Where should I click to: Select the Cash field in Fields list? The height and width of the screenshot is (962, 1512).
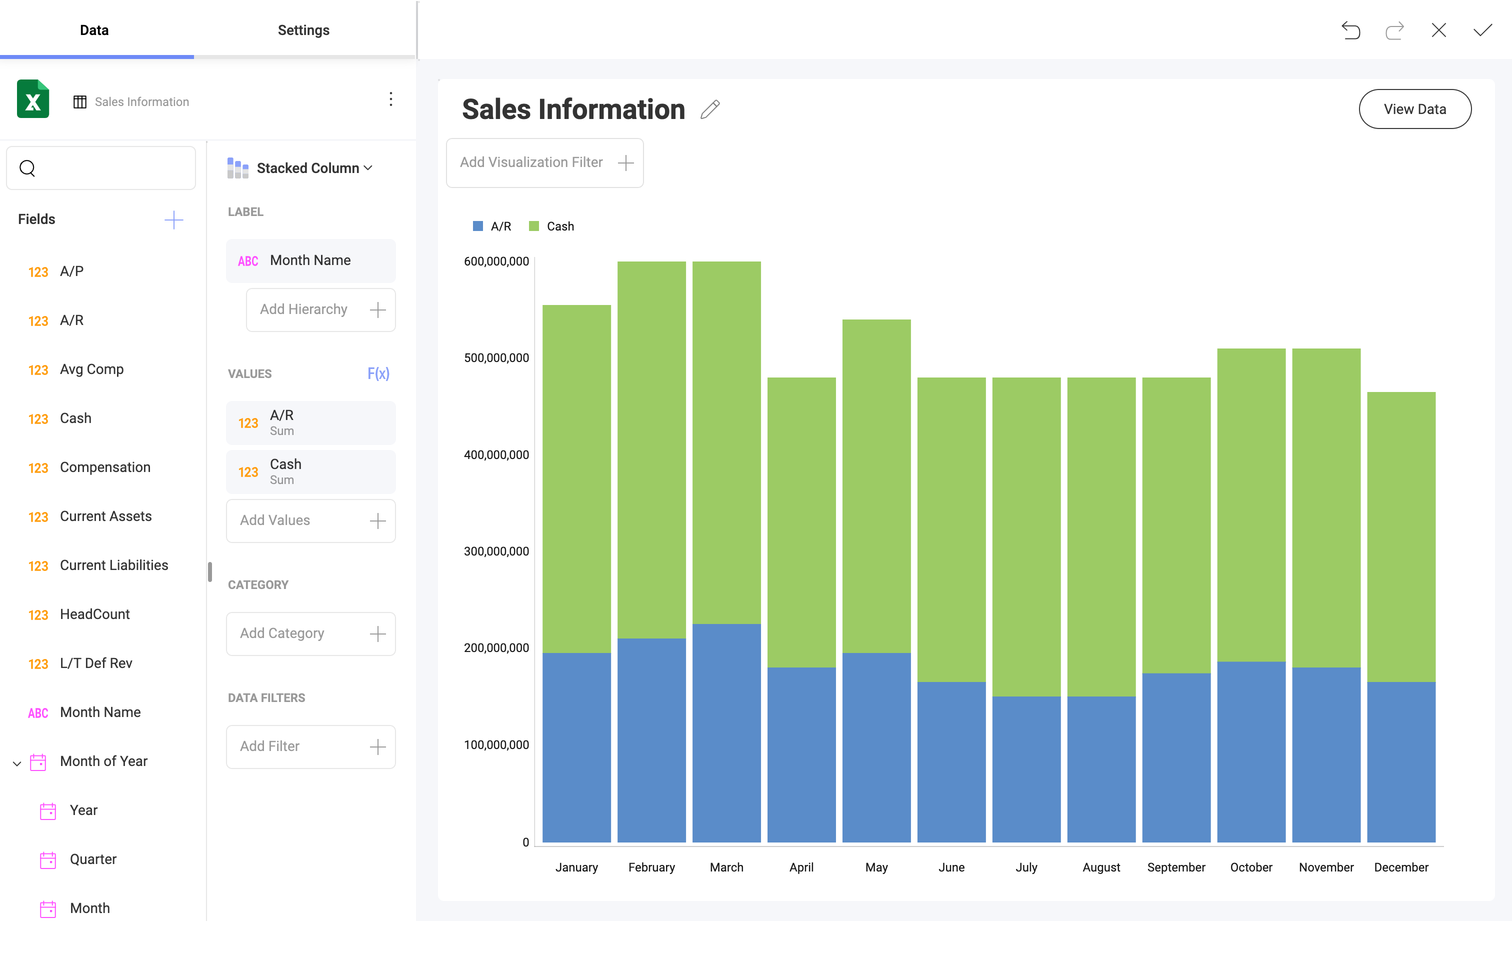coord(76,419)
